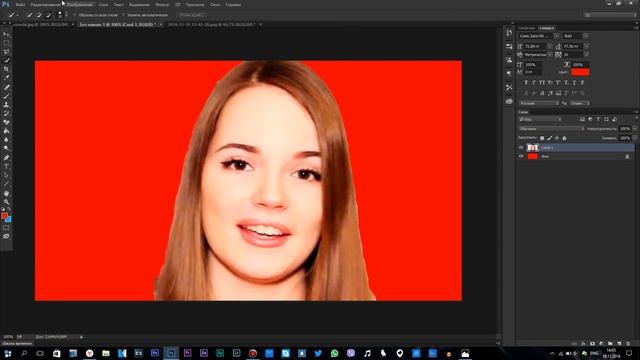This screenshot has height=360, width=640.
Task: Open the Справка menu
Action: point(233,4)
